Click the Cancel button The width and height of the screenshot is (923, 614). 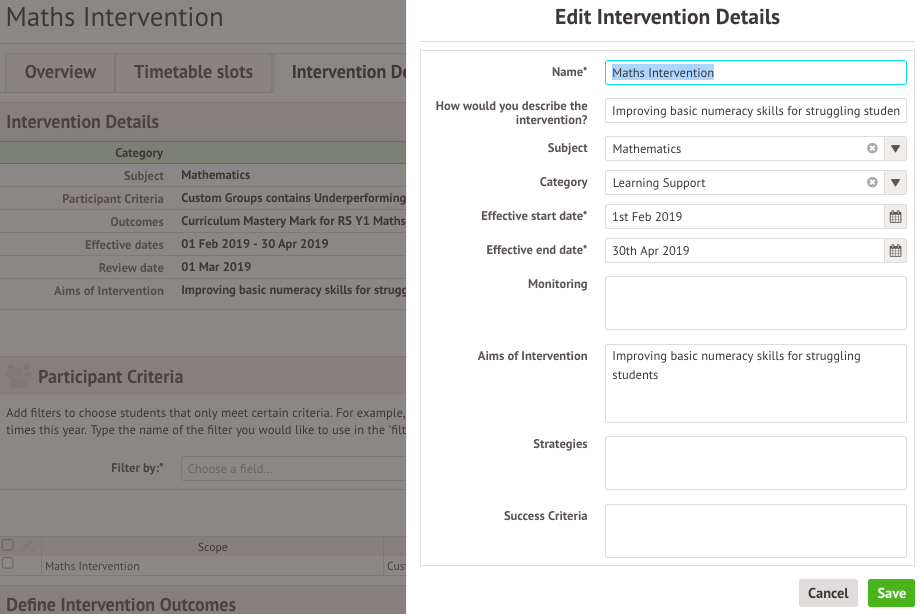coord(828,593)
